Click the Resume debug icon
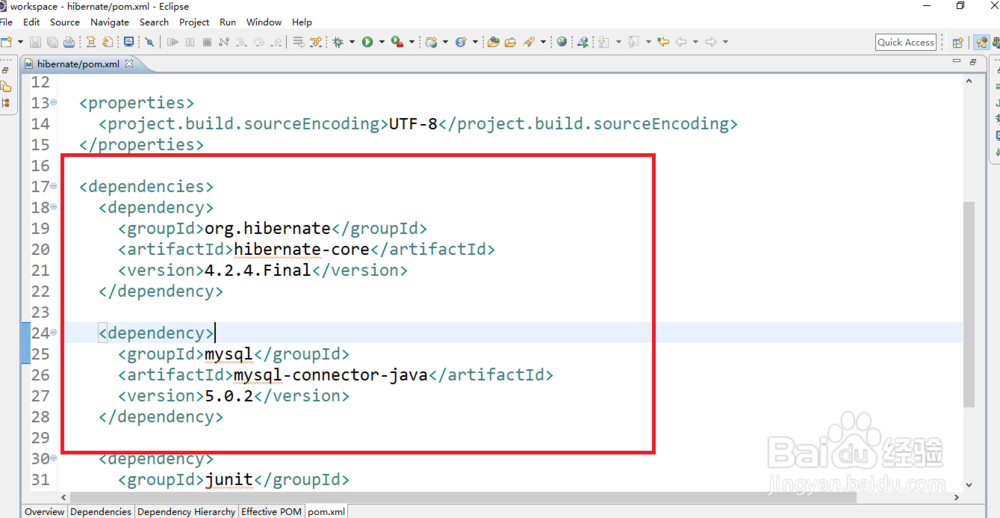The width and height of the screenshot is (1000, 518). coord(172,42)
